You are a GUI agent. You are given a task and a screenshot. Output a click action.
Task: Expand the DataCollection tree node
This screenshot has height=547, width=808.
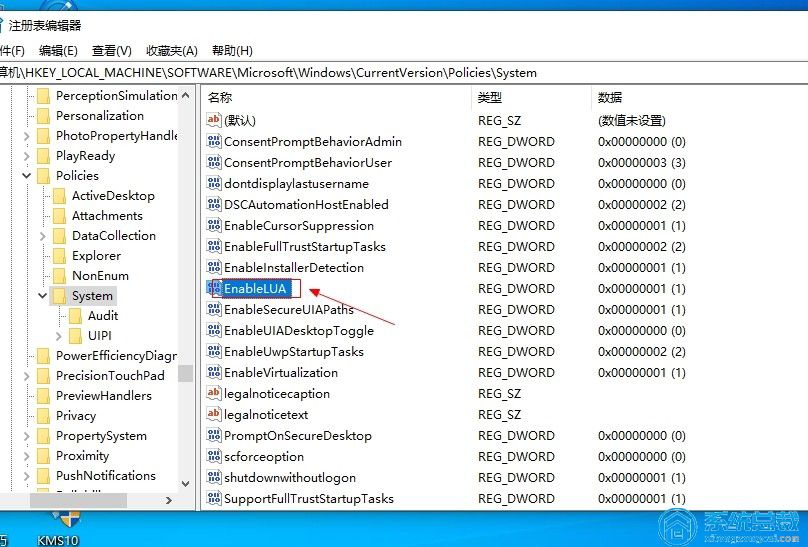click(43, 236)
